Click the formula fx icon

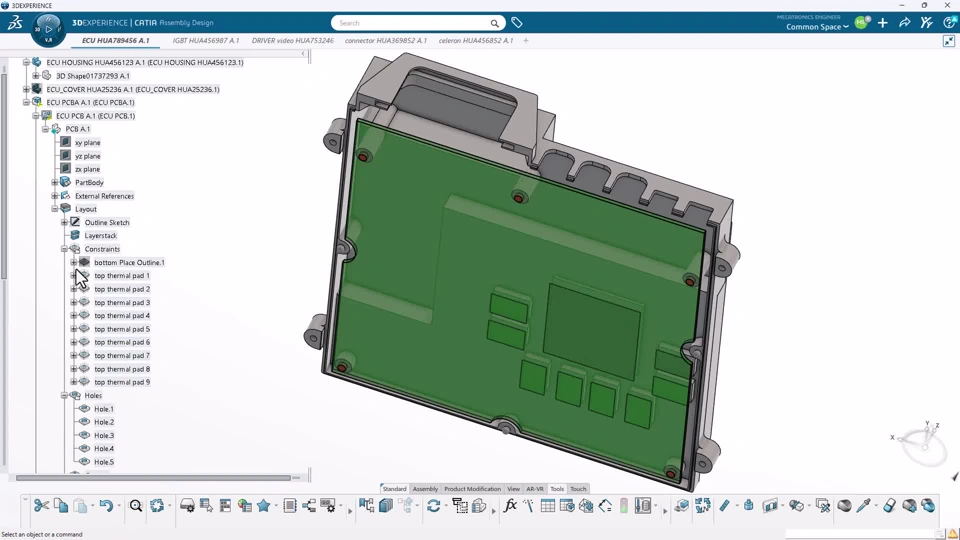[510, 506]
